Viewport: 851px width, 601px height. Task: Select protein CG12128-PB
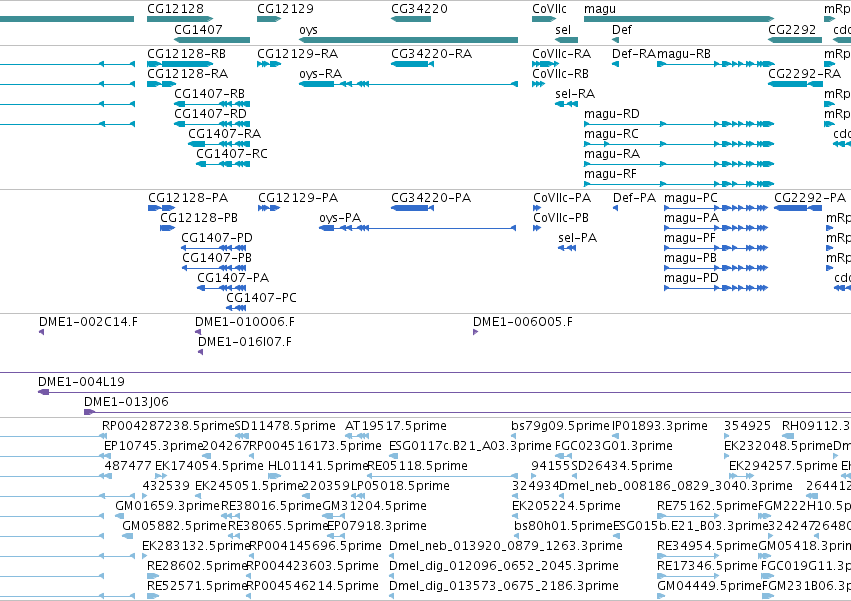pos(199,218)
